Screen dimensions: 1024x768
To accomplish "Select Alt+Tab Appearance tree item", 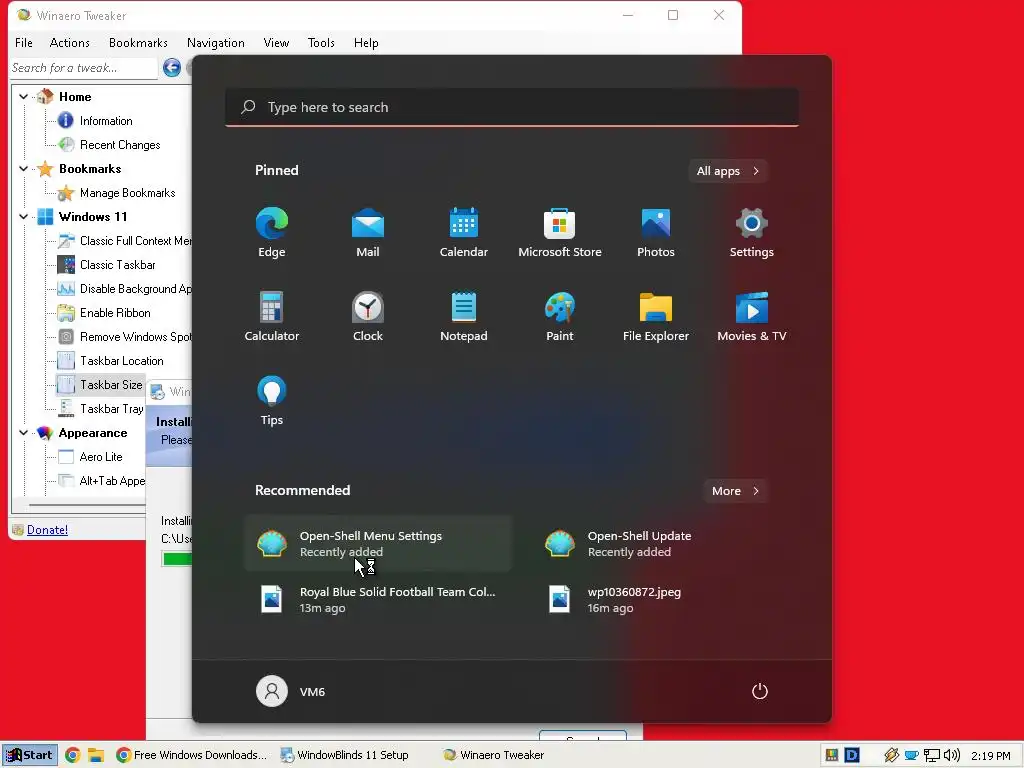I will 112,481.
